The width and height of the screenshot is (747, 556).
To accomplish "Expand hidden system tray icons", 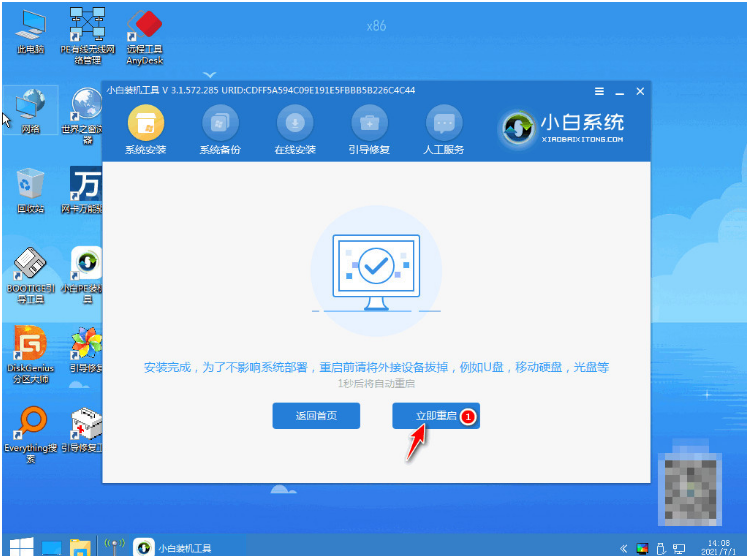I will (x=623, y=548).
